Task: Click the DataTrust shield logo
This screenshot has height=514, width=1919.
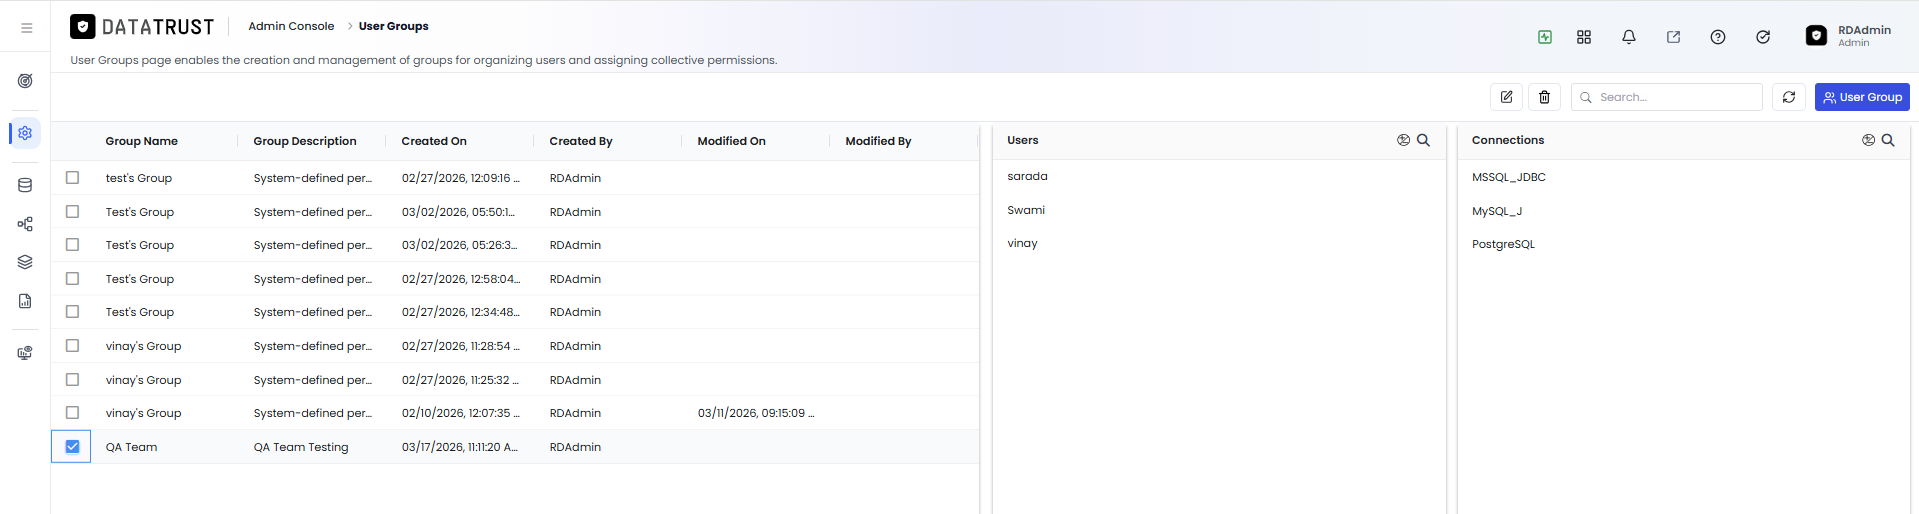Action: click(83, 27)
